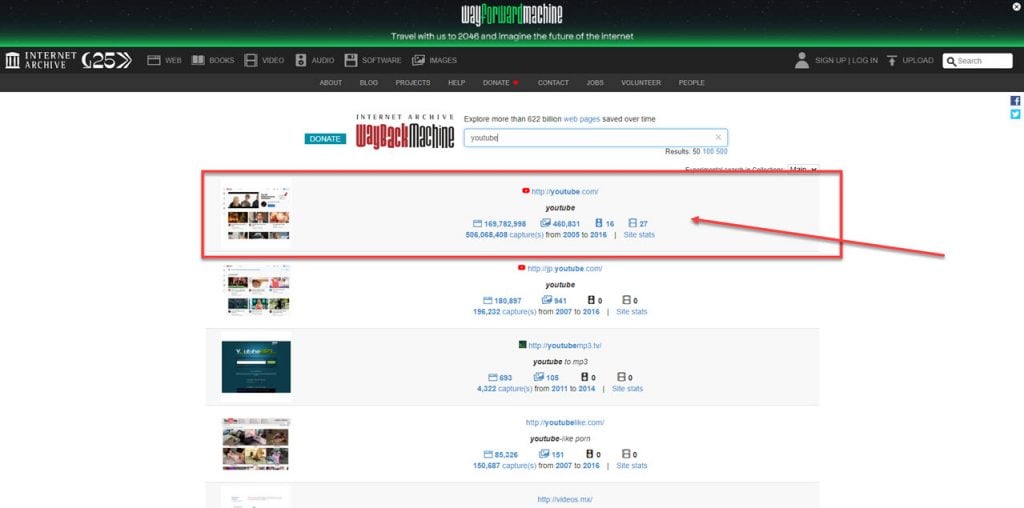The width and height of the screenshot is (1024, 508).
Task: Click the teal DONATE button
Action: (325, 138)
